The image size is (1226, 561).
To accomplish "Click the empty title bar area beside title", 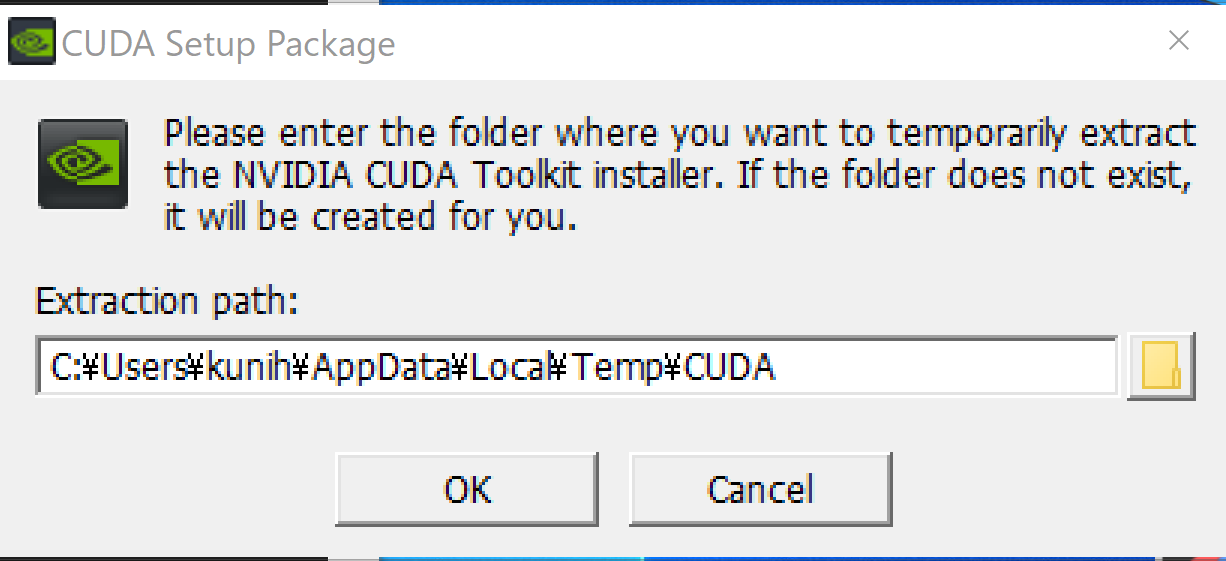I will 770,42.
